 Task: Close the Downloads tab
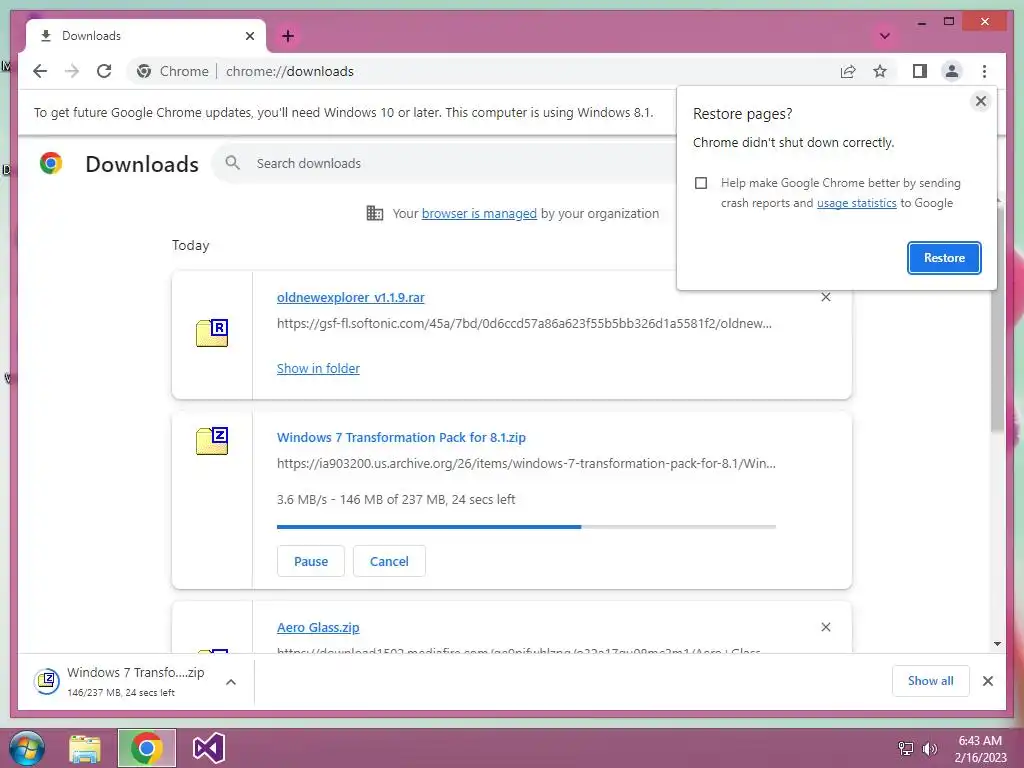tap(249, 36)
